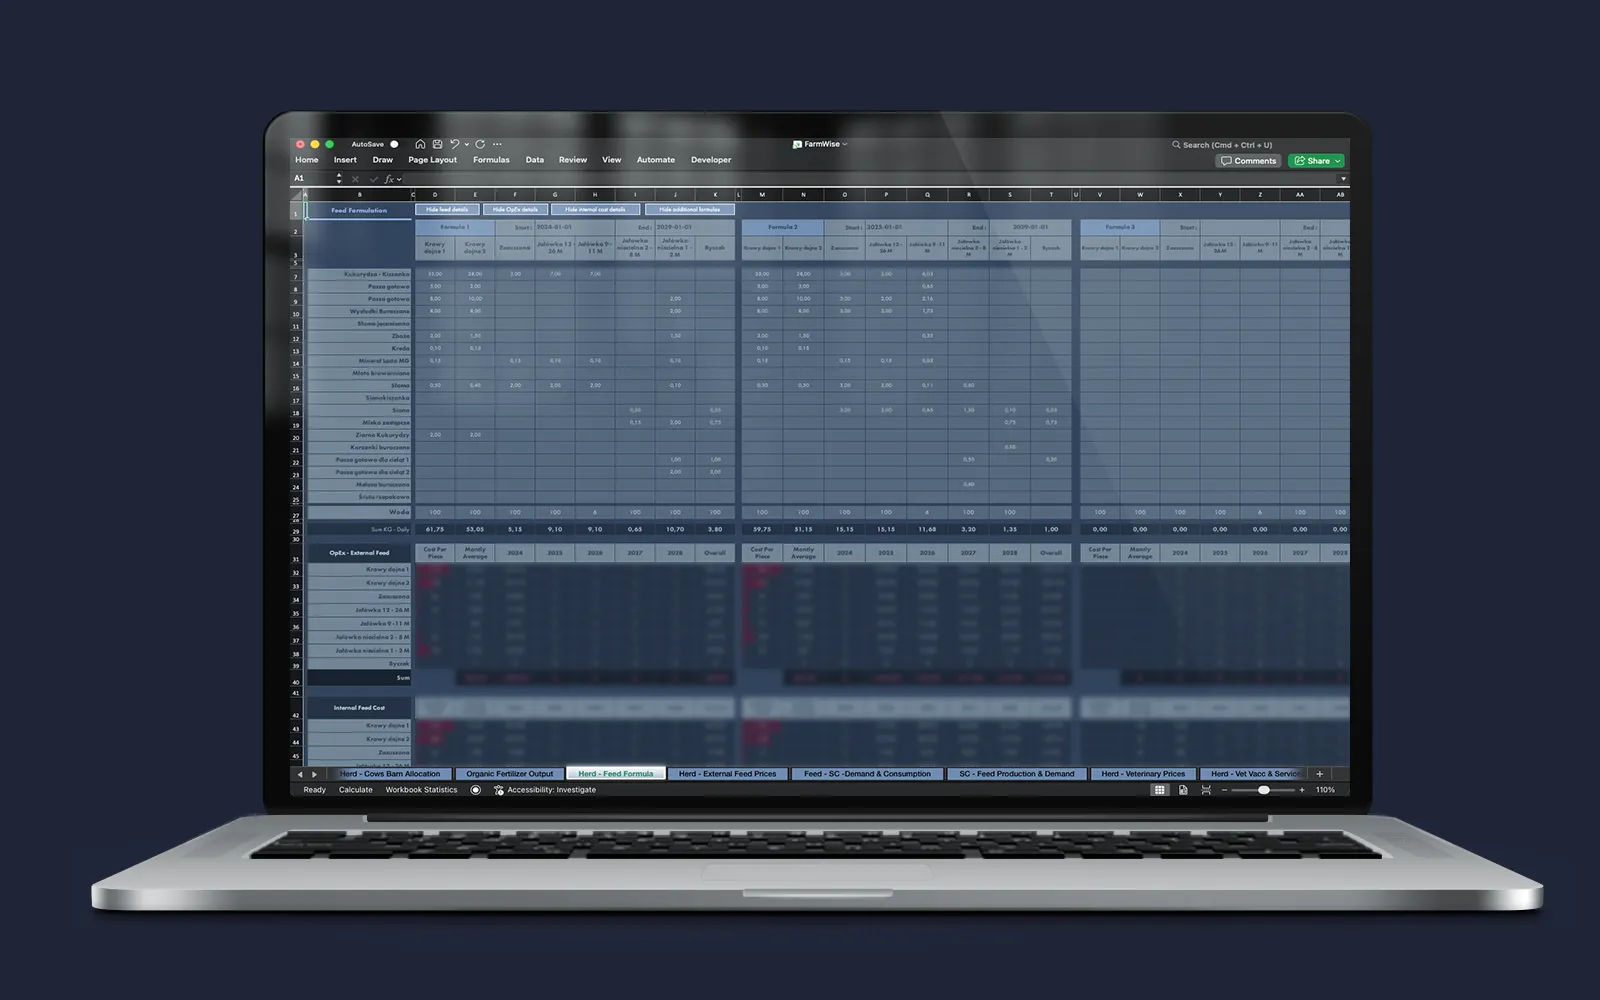Open the Data ribbon tab
The image size is (1600, 1000).
[535, 160]
